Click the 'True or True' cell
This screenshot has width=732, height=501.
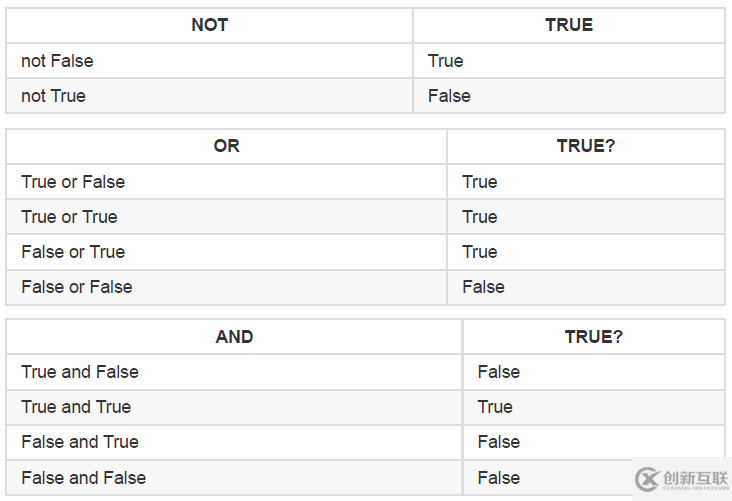pos(226,217)
